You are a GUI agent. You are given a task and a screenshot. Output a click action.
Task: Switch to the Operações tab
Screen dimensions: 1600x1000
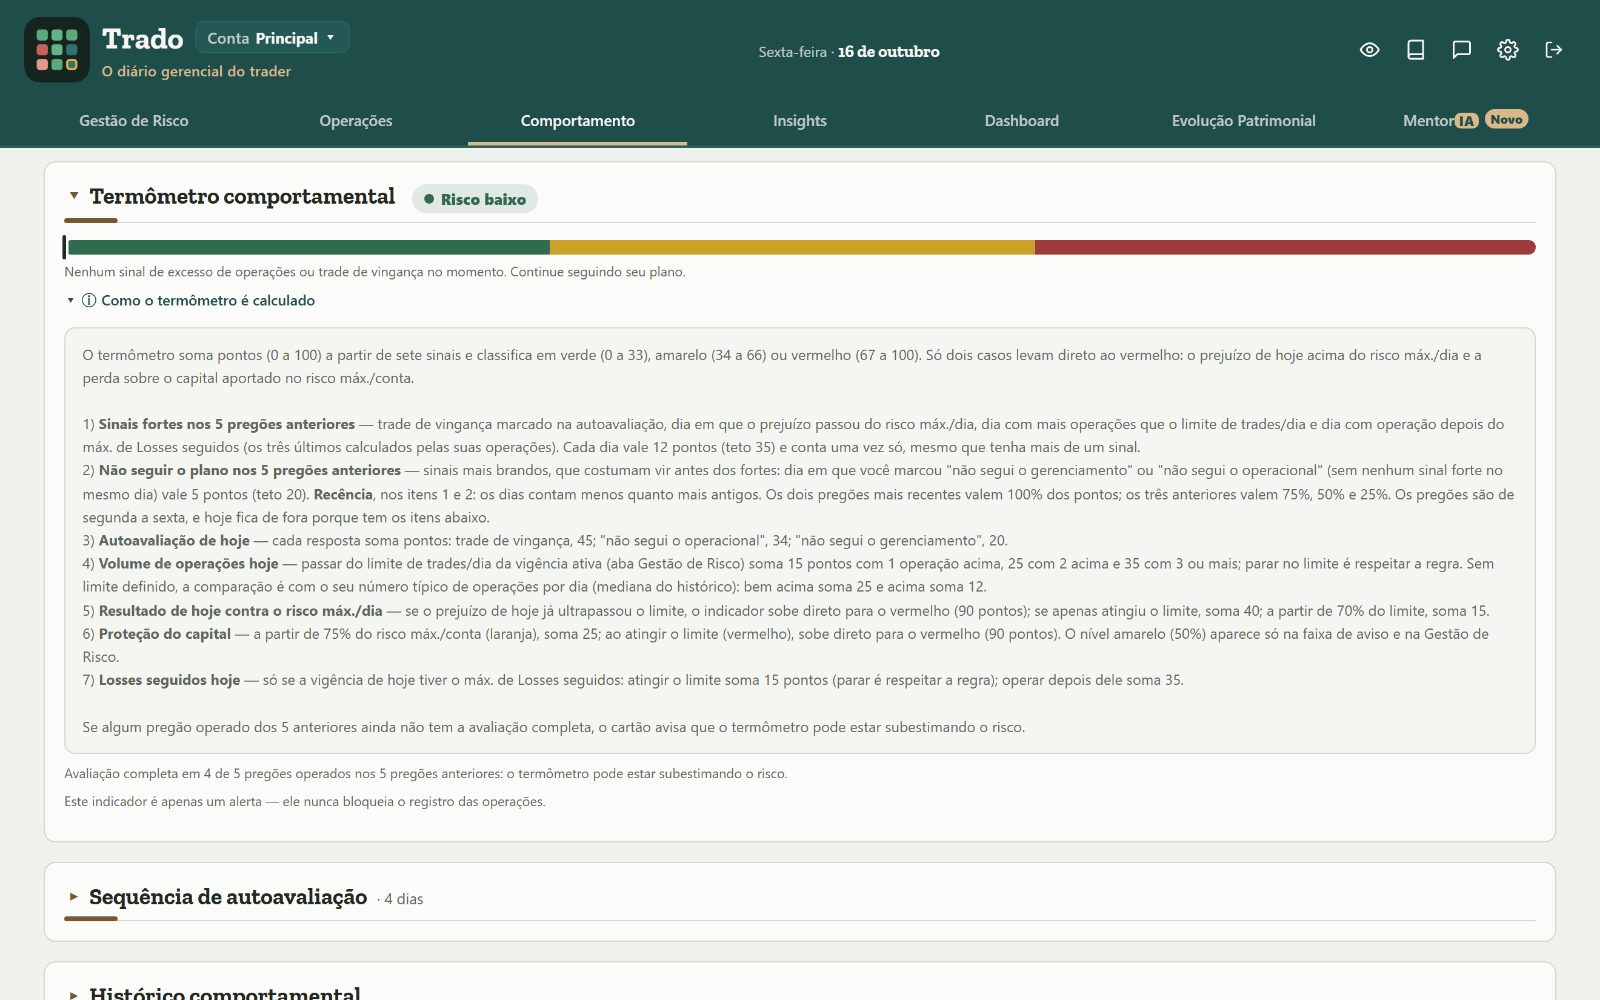coord(356,120)
